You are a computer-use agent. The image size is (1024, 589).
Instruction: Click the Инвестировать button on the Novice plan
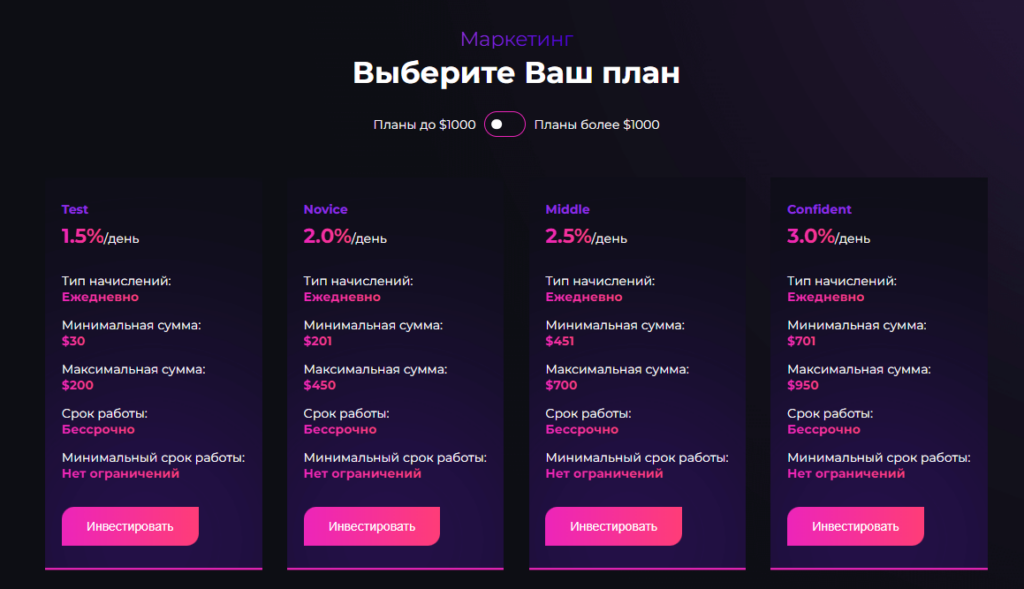(371, 525)
